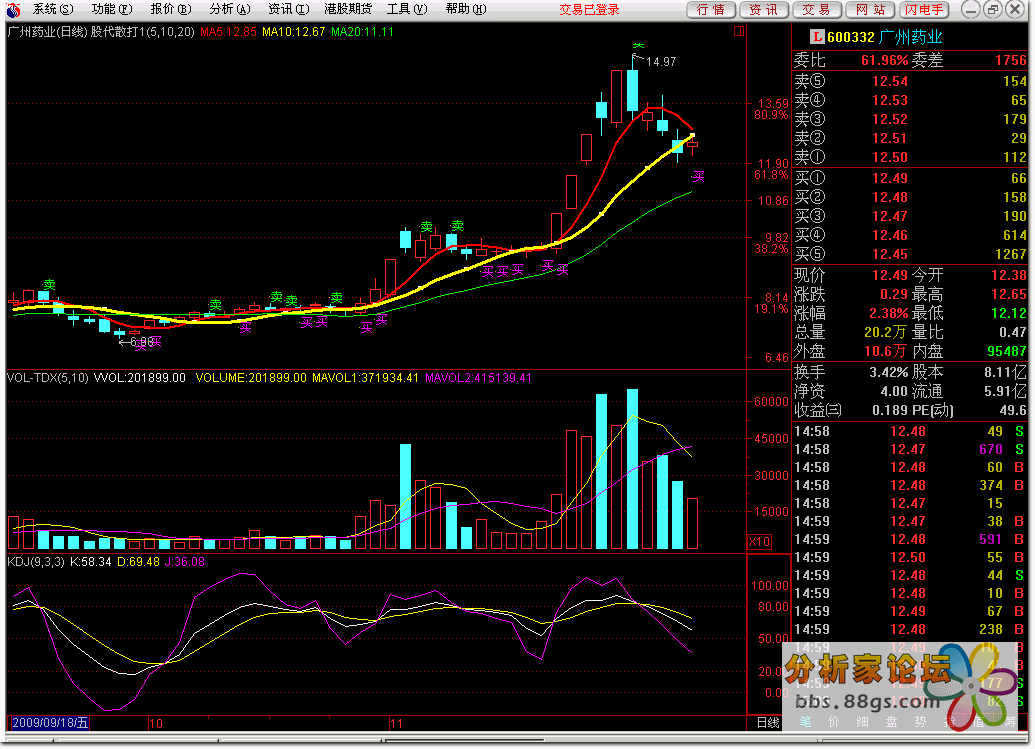Viewport: 1035px width, 749px height.
Task: Click the 交易 button
Action: [x=817, y=10]
